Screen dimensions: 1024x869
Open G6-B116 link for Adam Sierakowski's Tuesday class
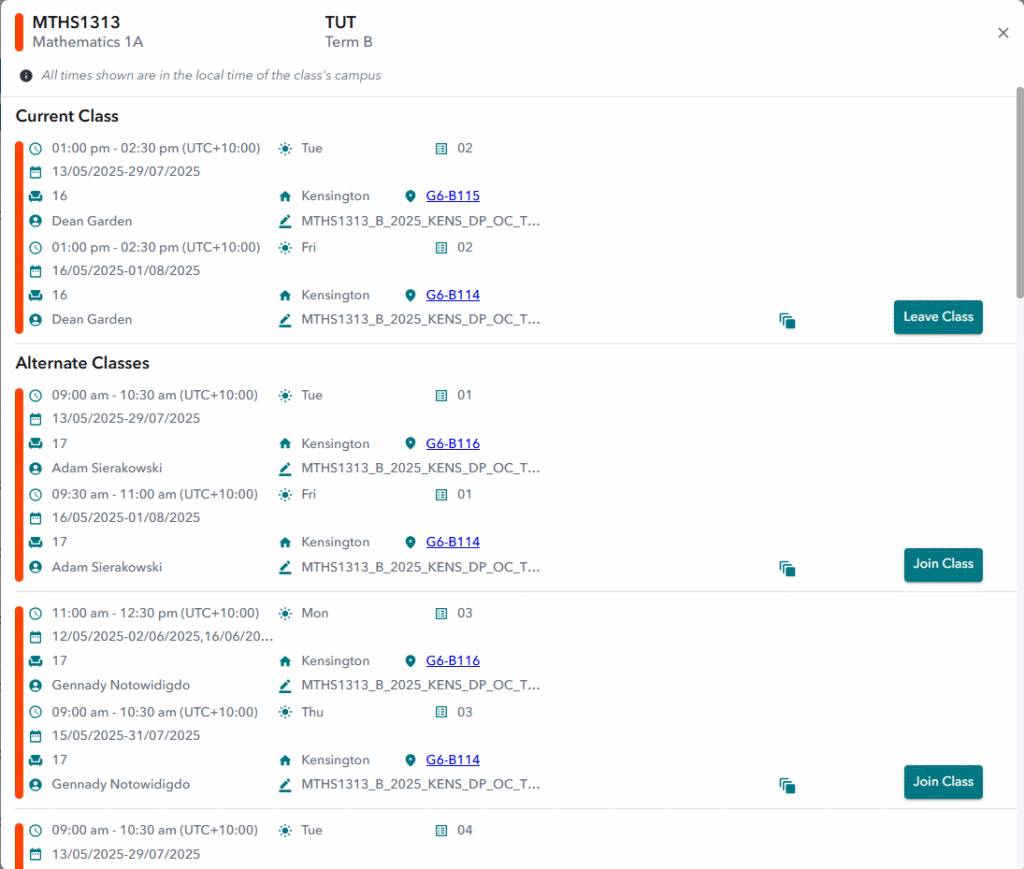[x=452, y=443]
